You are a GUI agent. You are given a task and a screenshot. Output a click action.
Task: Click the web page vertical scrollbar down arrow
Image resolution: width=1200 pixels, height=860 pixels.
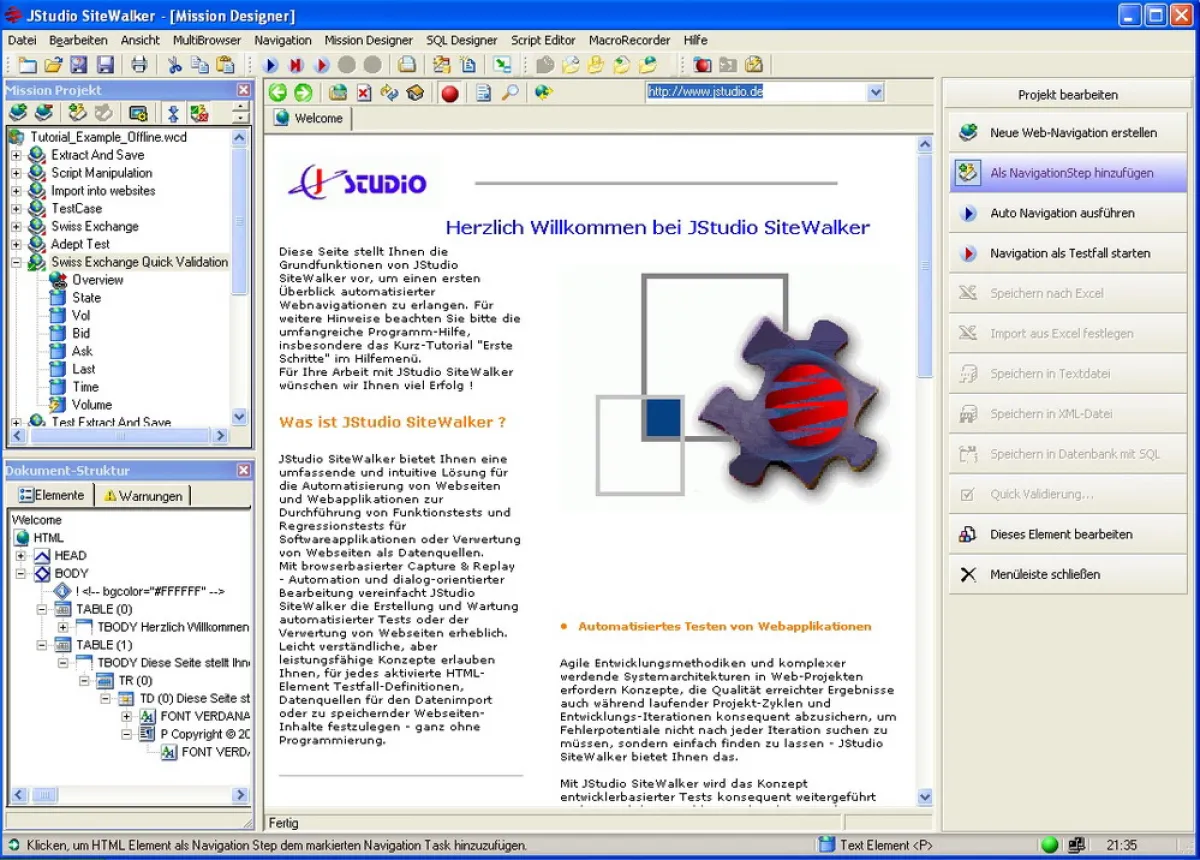tap(924, 797)
